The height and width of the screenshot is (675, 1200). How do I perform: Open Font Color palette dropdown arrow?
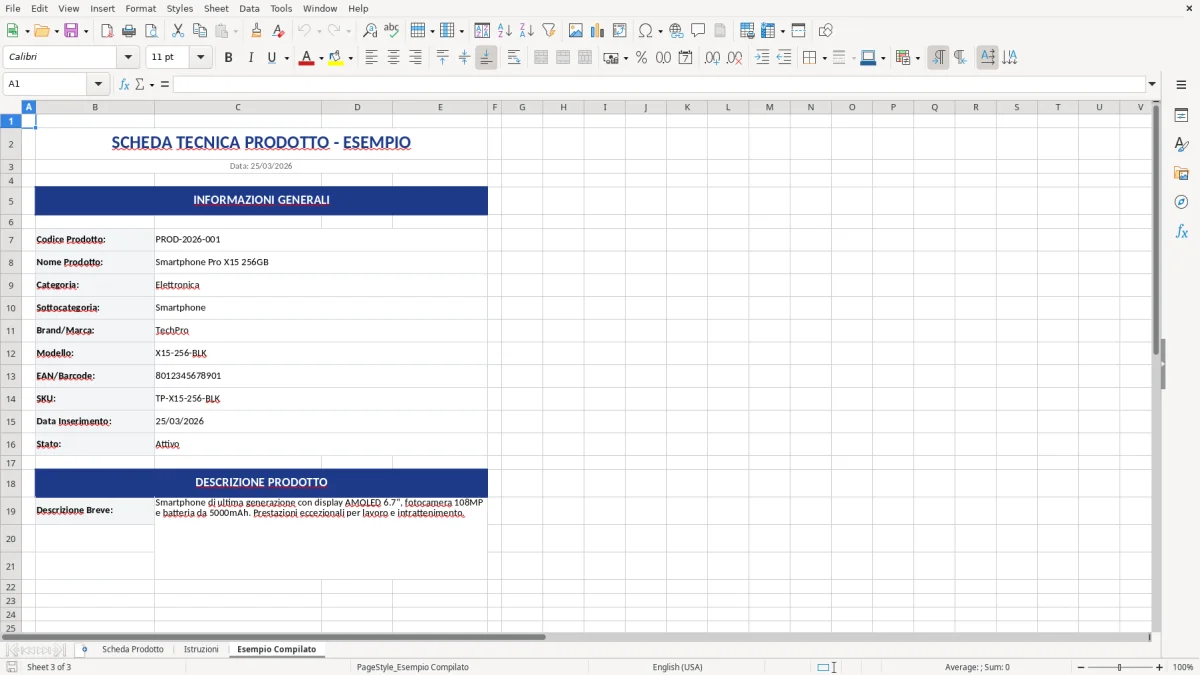(320, 58)
